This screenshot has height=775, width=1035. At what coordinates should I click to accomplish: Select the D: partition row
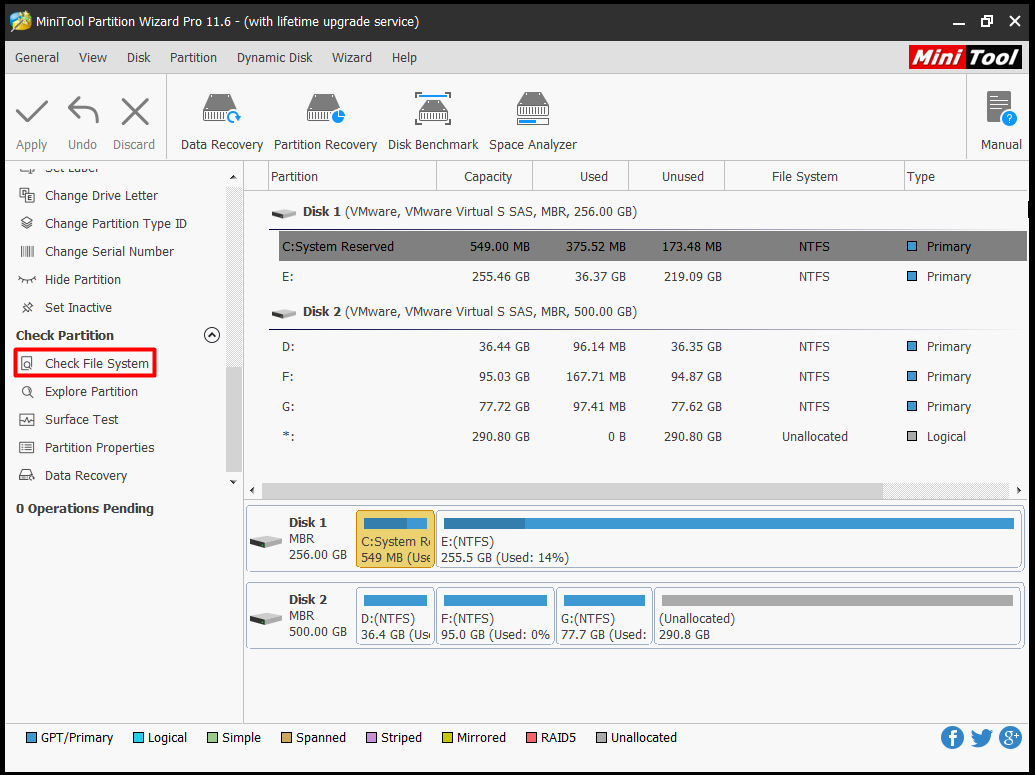[x=652, y=347]
